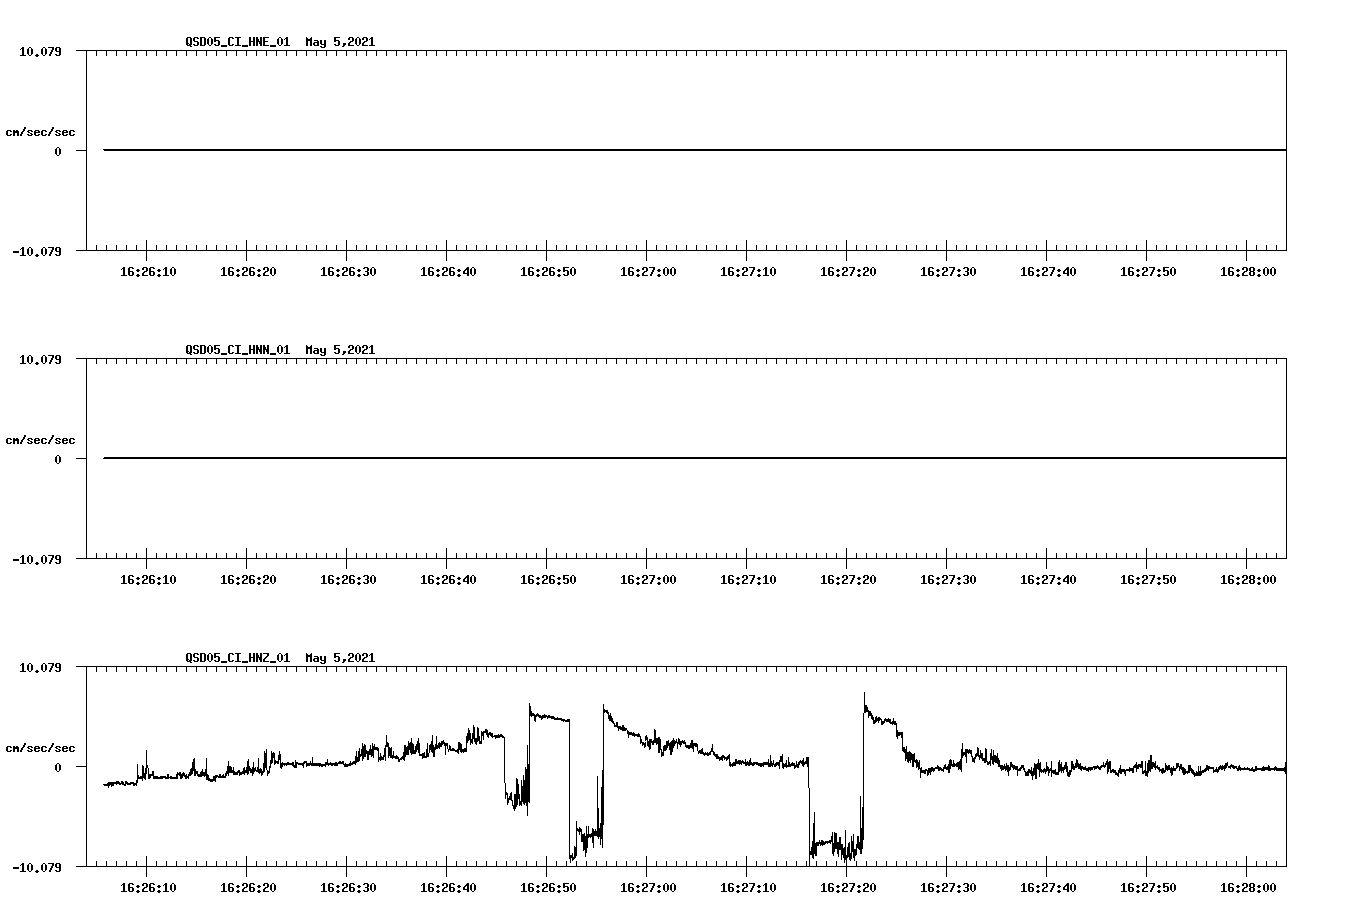Select the 16:27:00 time tick on middle axis
This screenshot has width=1358, height=924.
click(x=648, y=577)
